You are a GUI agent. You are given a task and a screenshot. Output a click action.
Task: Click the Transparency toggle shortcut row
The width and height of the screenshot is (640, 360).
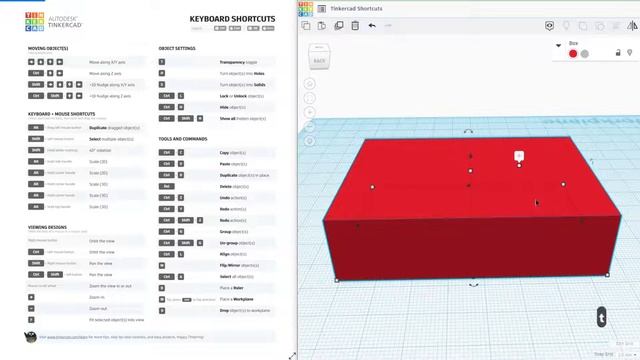pyautogui.click(x=217, y=62)
